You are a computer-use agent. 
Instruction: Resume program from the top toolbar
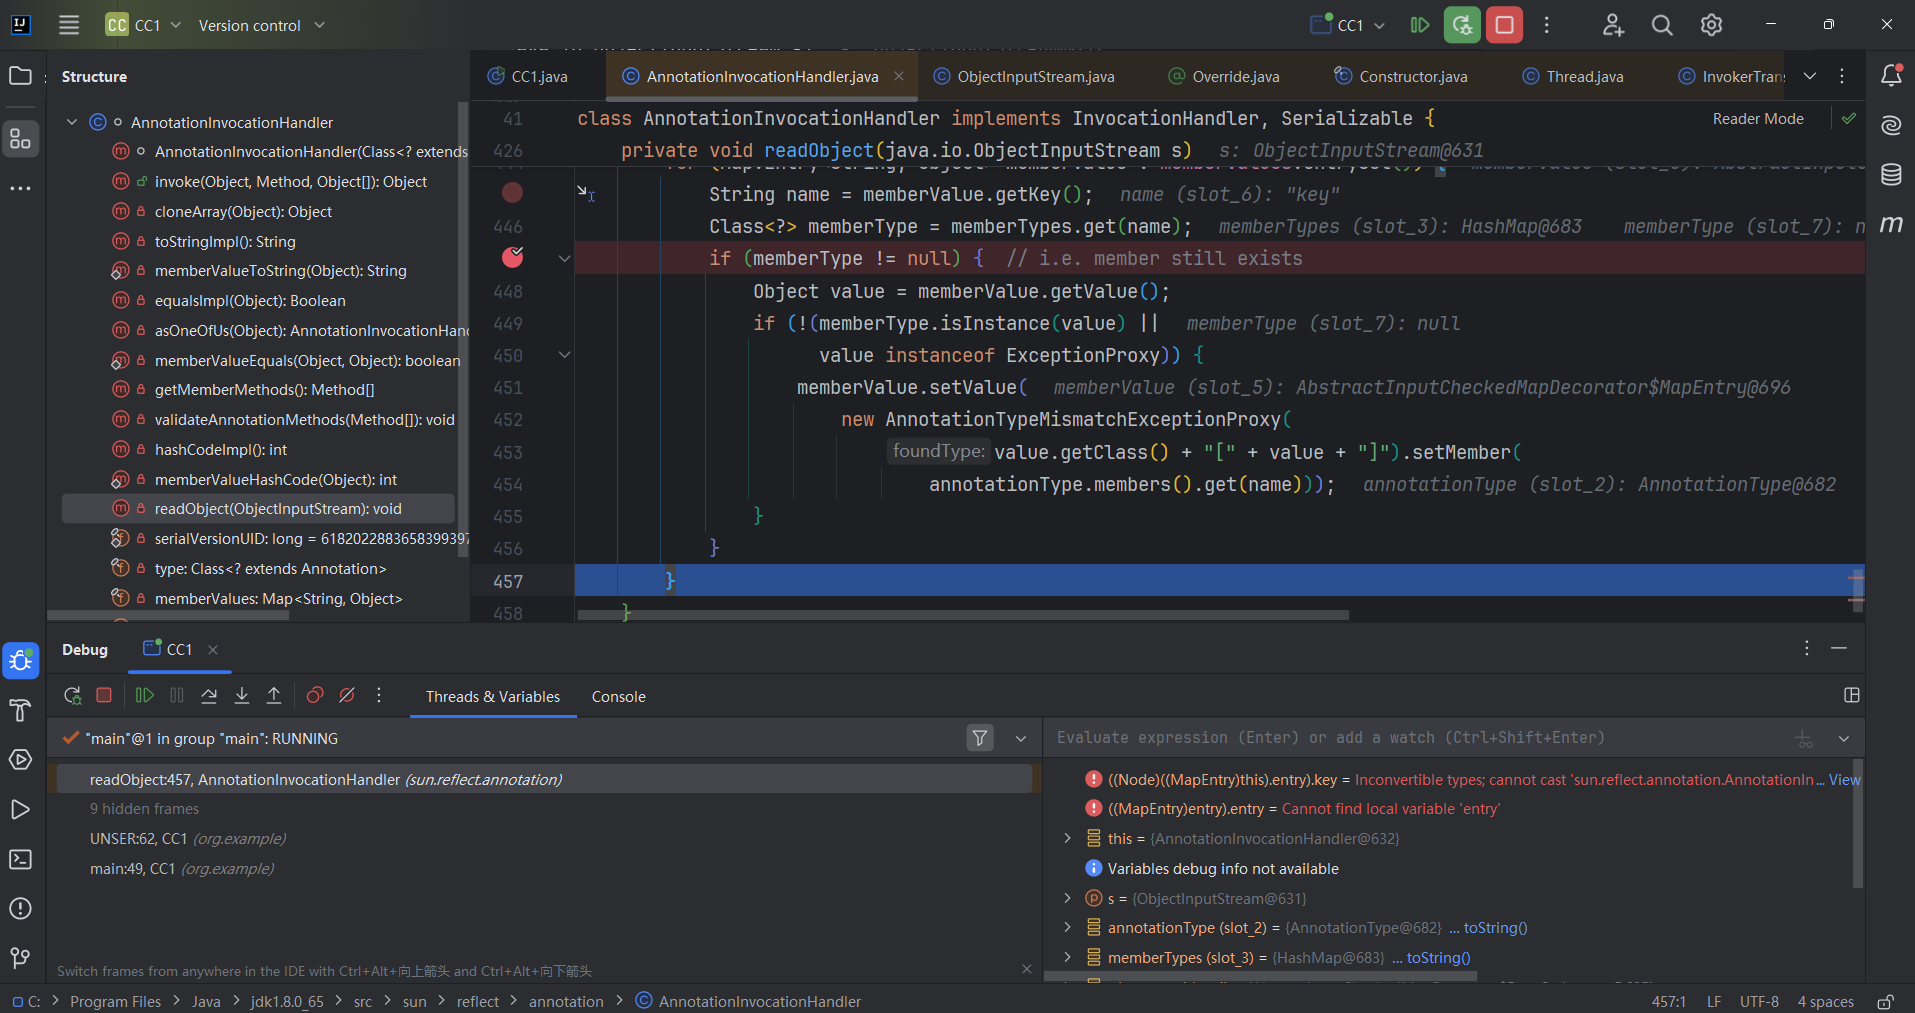coord(1420,25)
